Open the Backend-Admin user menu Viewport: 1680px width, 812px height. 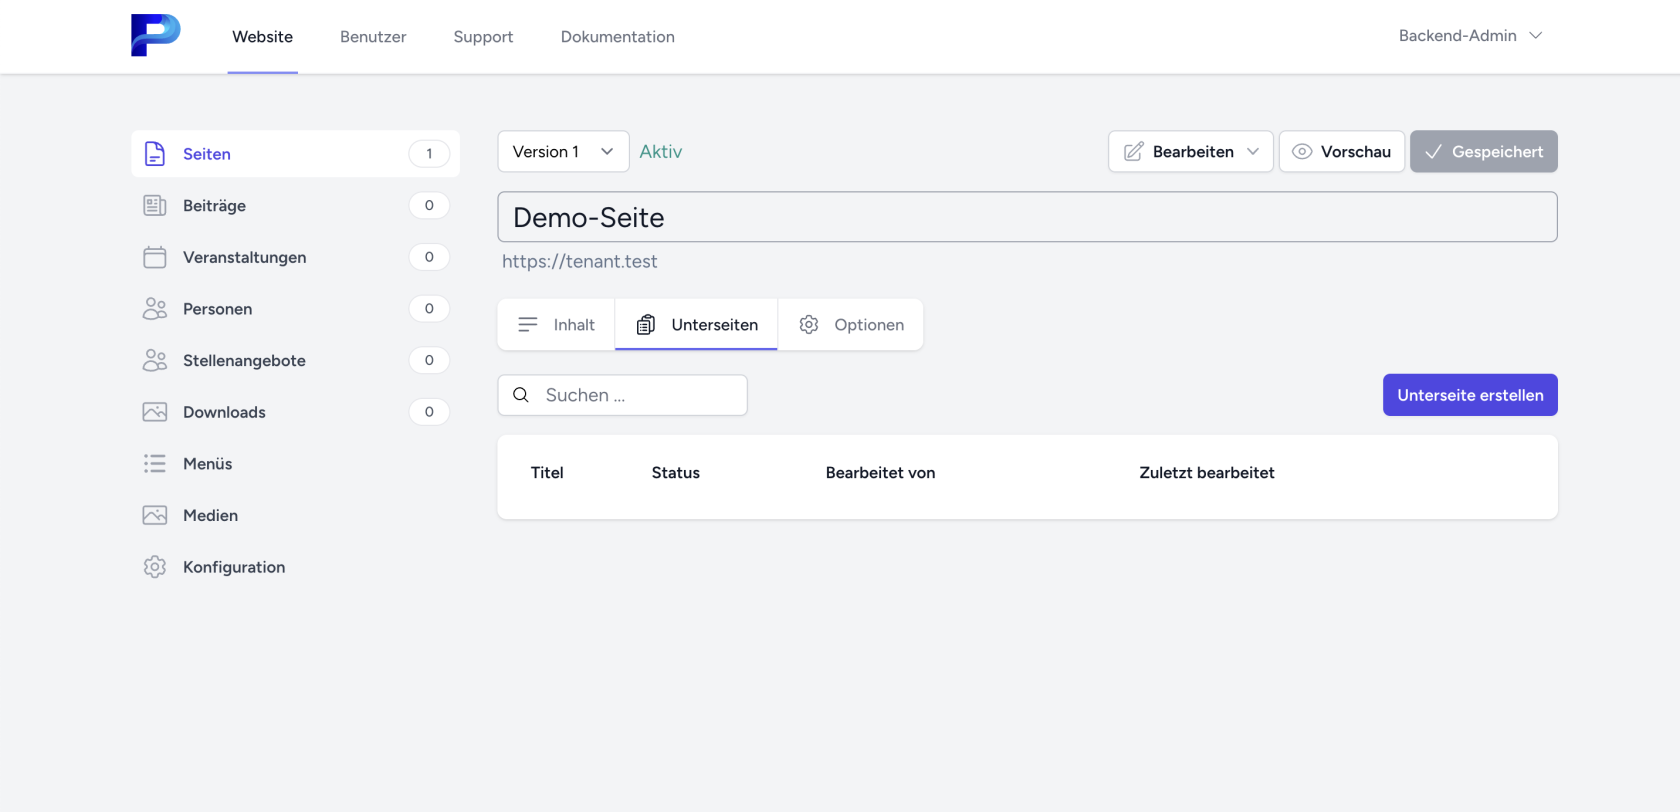pyautogui.click(x=1470, y=36)
